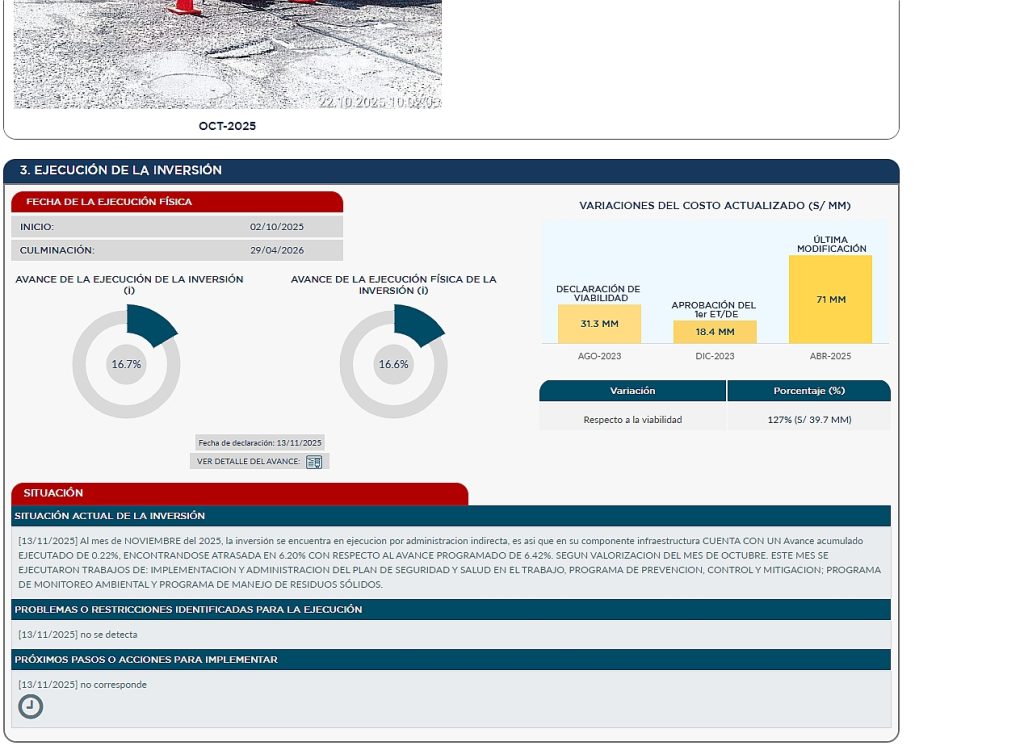Click the 16.7% investment execution donut chart
The width and height of the screenshot is (1024, 750).
pos(127,364)
